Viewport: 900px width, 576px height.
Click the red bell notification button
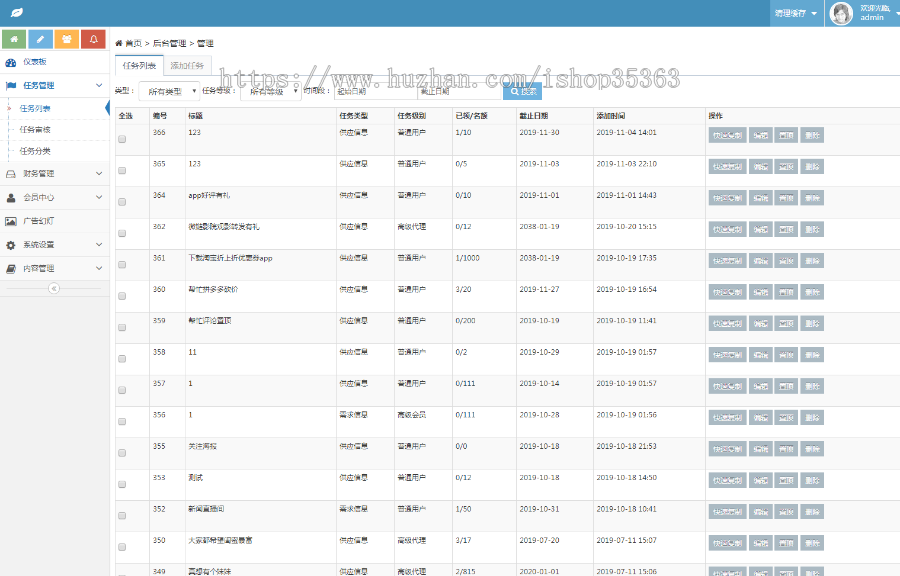coord(93,40)
